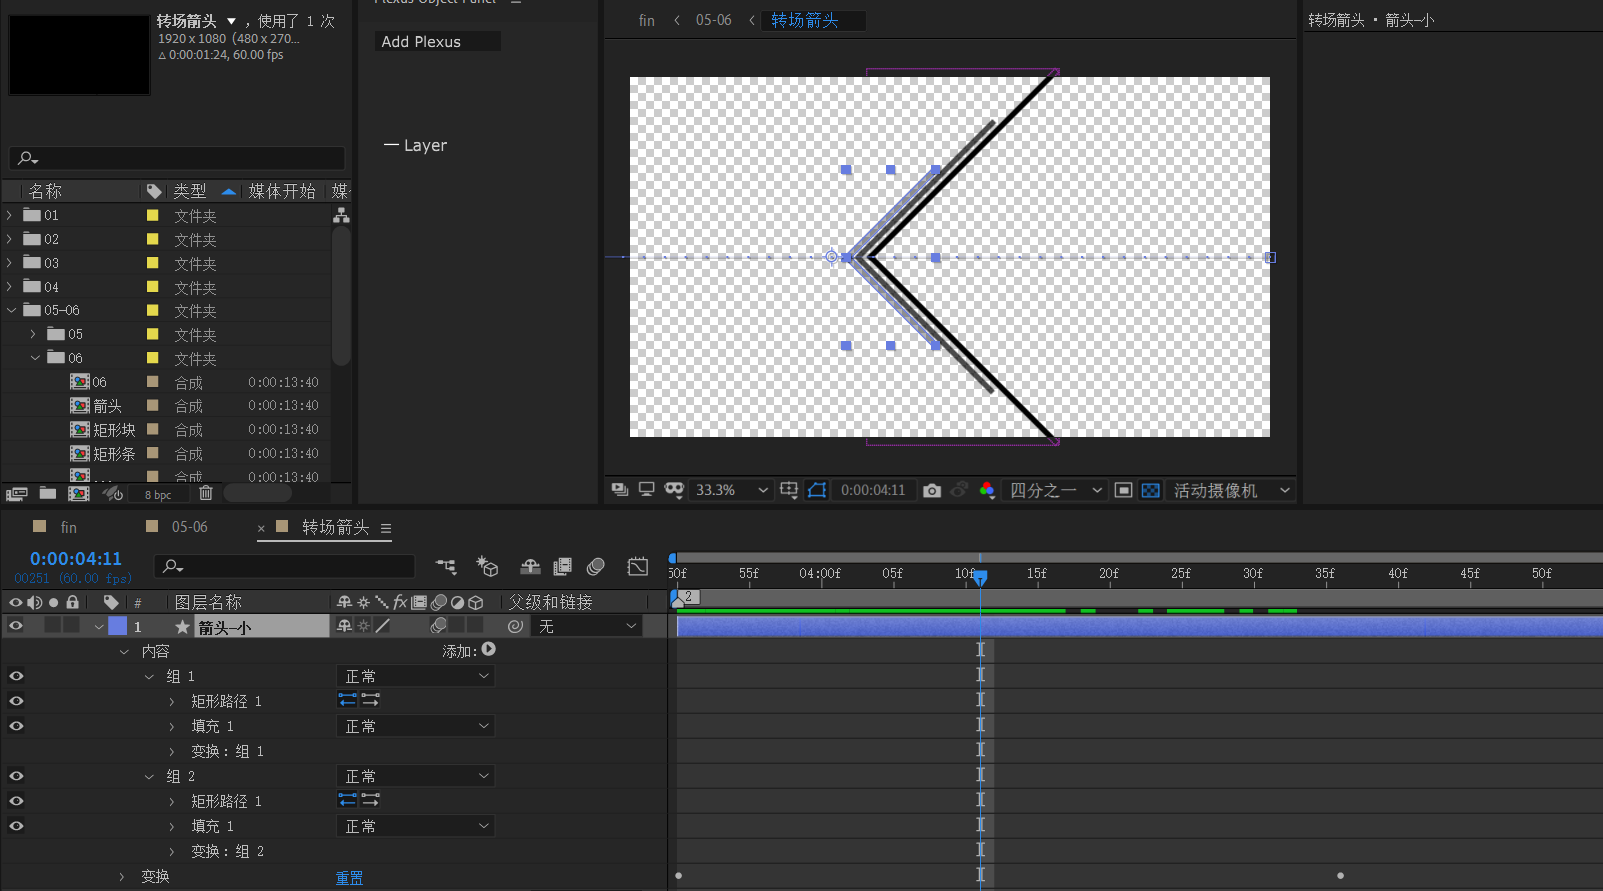Screen dimensions: 1603x891
Task: Open 组 1 blend mode 正常 dropdown
Action: (416, 676)
